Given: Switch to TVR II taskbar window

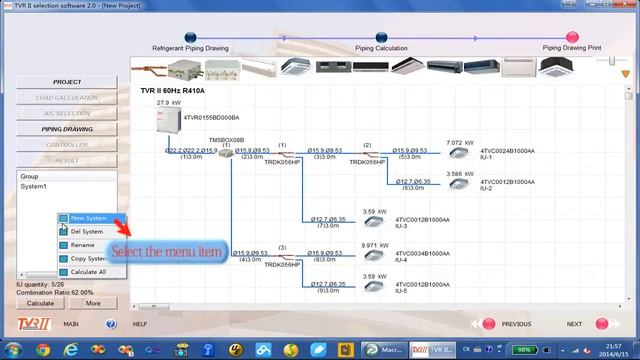Looking at the screenshot, I should 432,350.
